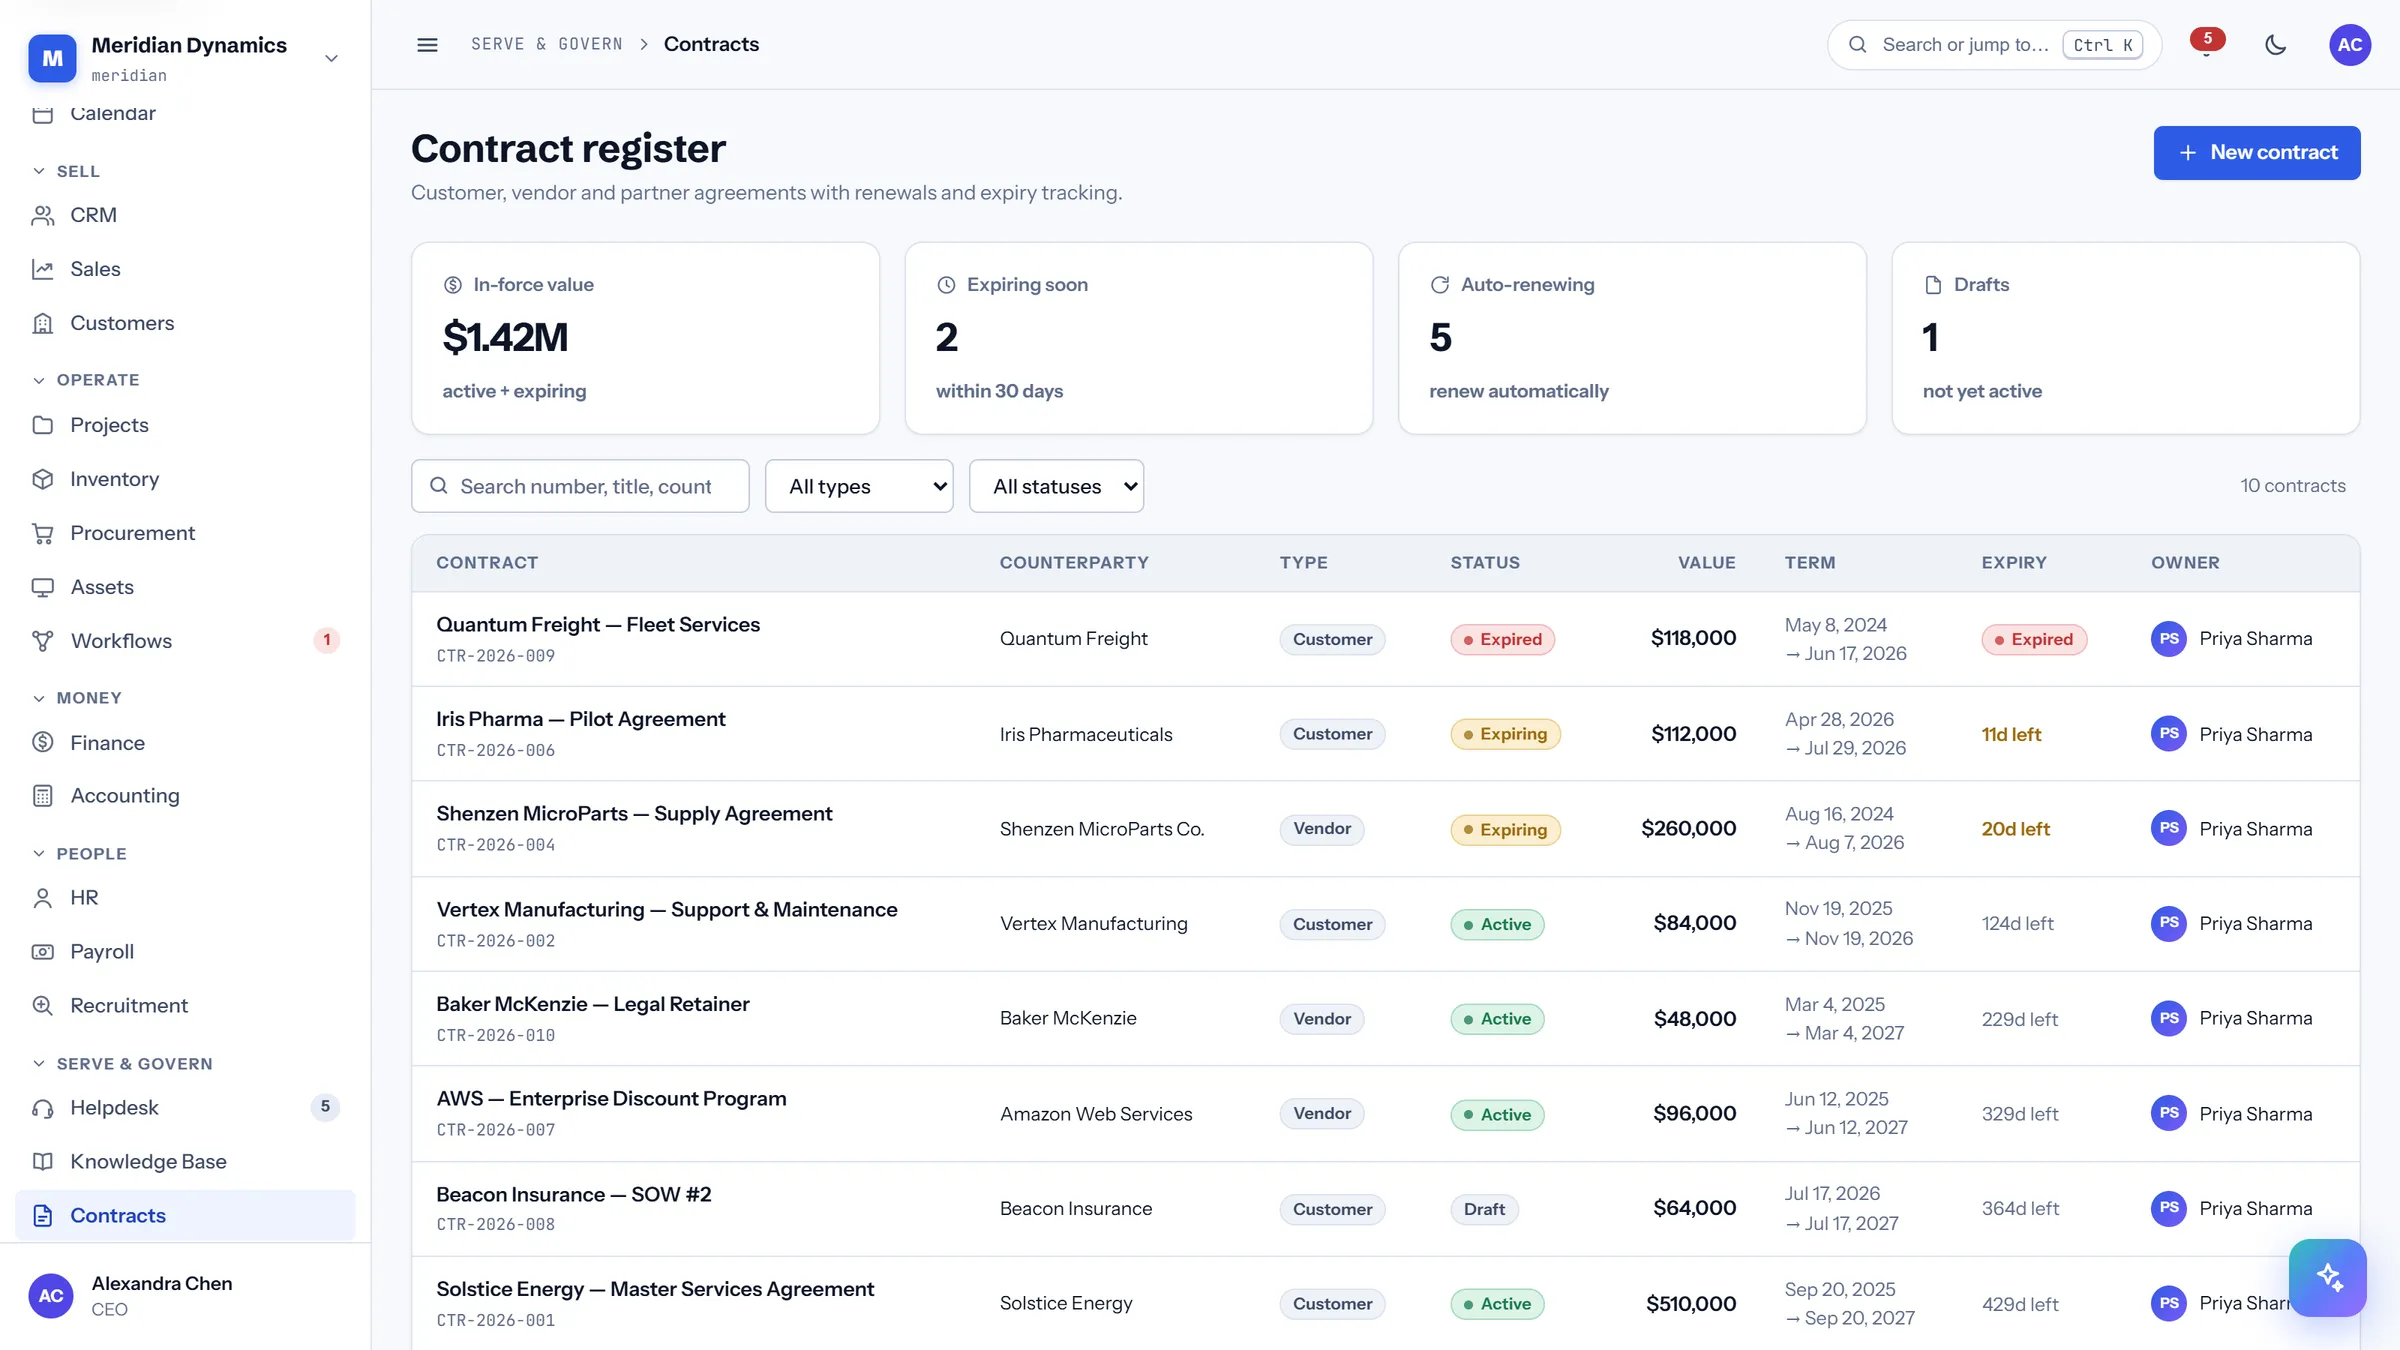Open the All types dropdown

click(859, 486)
